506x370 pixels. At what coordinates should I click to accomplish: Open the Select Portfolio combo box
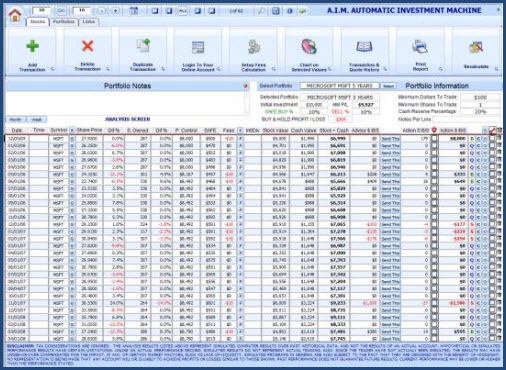(340, 86)
